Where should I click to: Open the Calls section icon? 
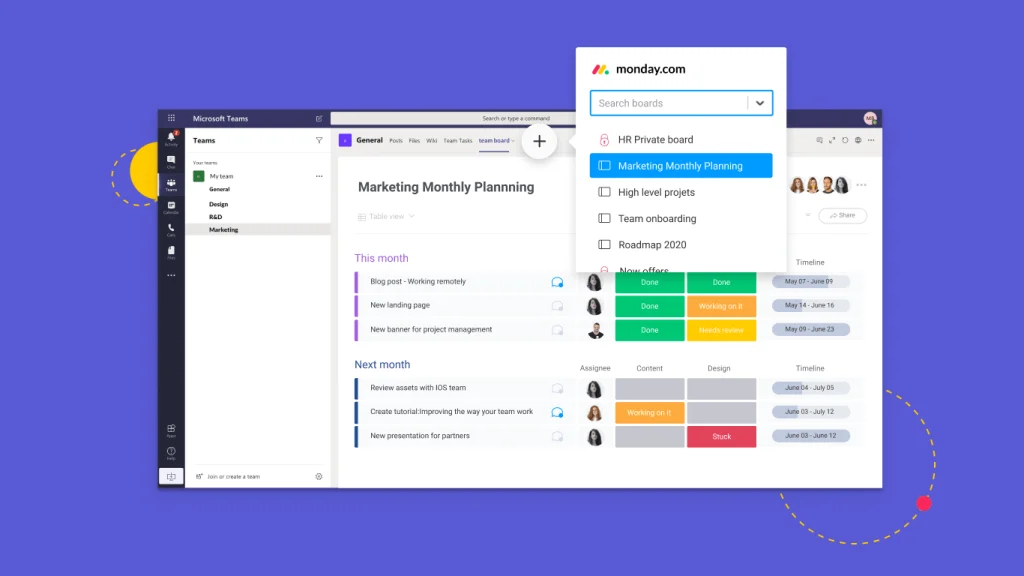(x=171, y=229)
